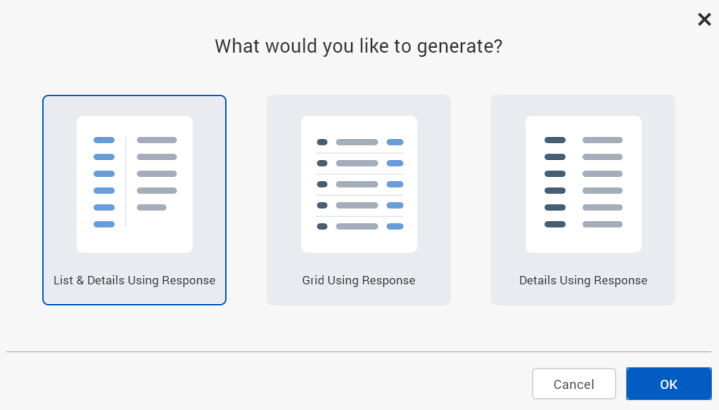
Task: Click the dark label bars in Details thumbnail
Action: click(x=555, y=182)
